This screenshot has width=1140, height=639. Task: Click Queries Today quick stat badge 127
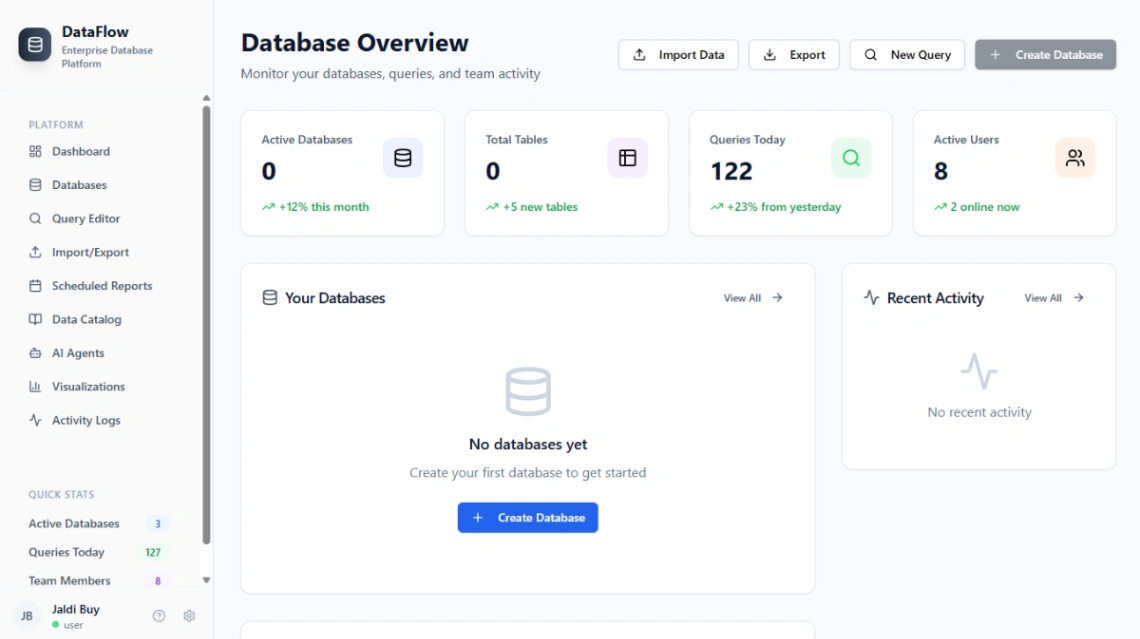coord(153,552)
